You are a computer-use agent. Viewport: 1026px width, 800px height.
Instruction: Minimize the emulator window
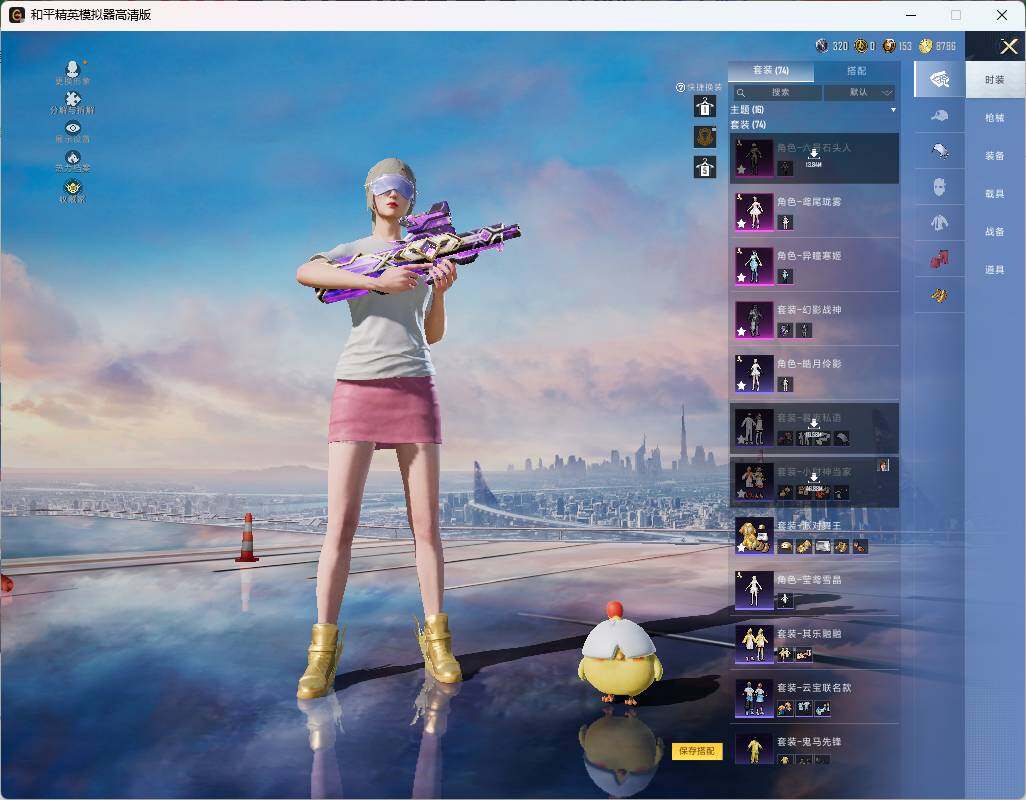pos(911,15)
